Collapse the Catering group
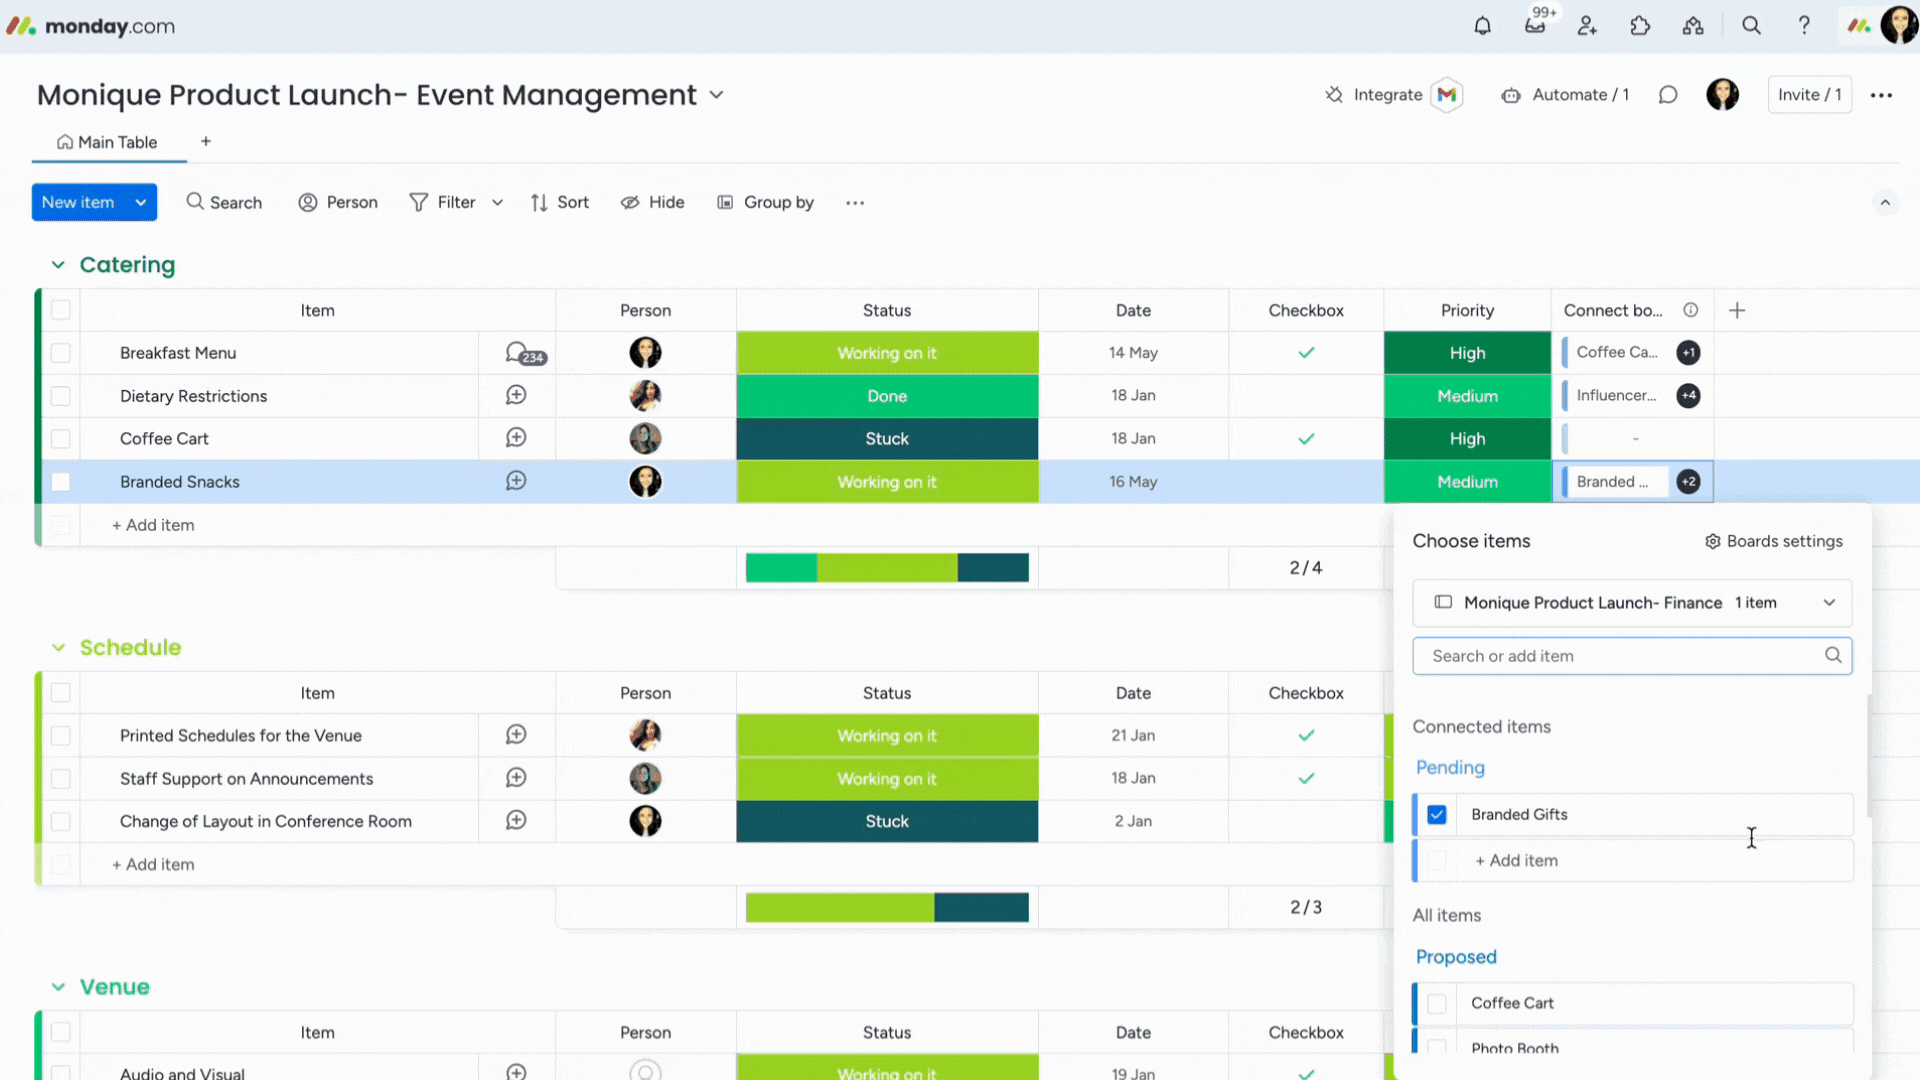Image resolution: width=1920 pixels, height=1080 pixels. click(58, 265)
